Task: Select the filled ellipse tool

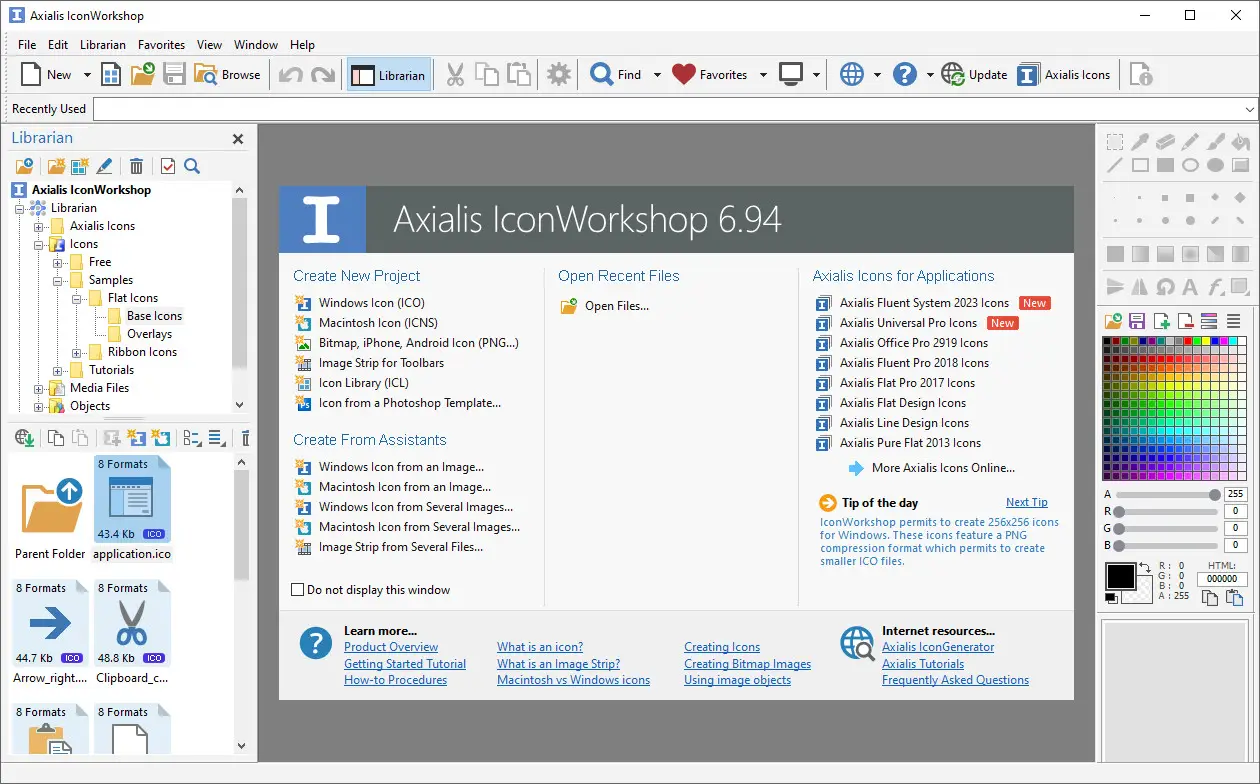Action: [x=1215, y=165]
